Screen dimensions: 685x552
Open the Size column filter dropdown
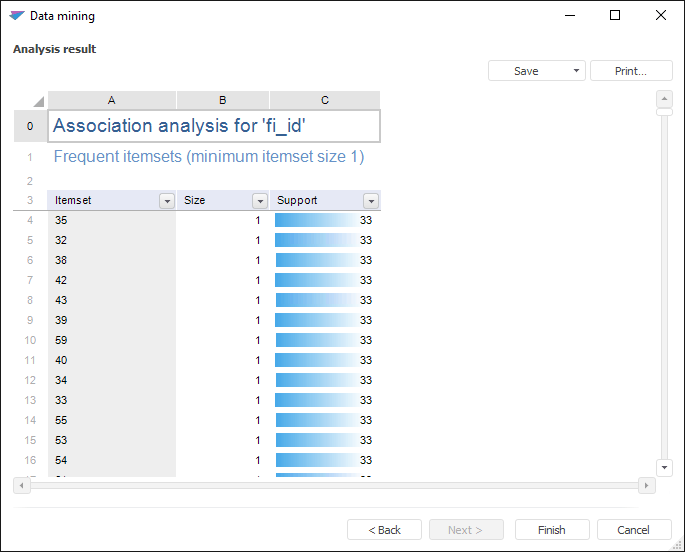tap(260, 201)
